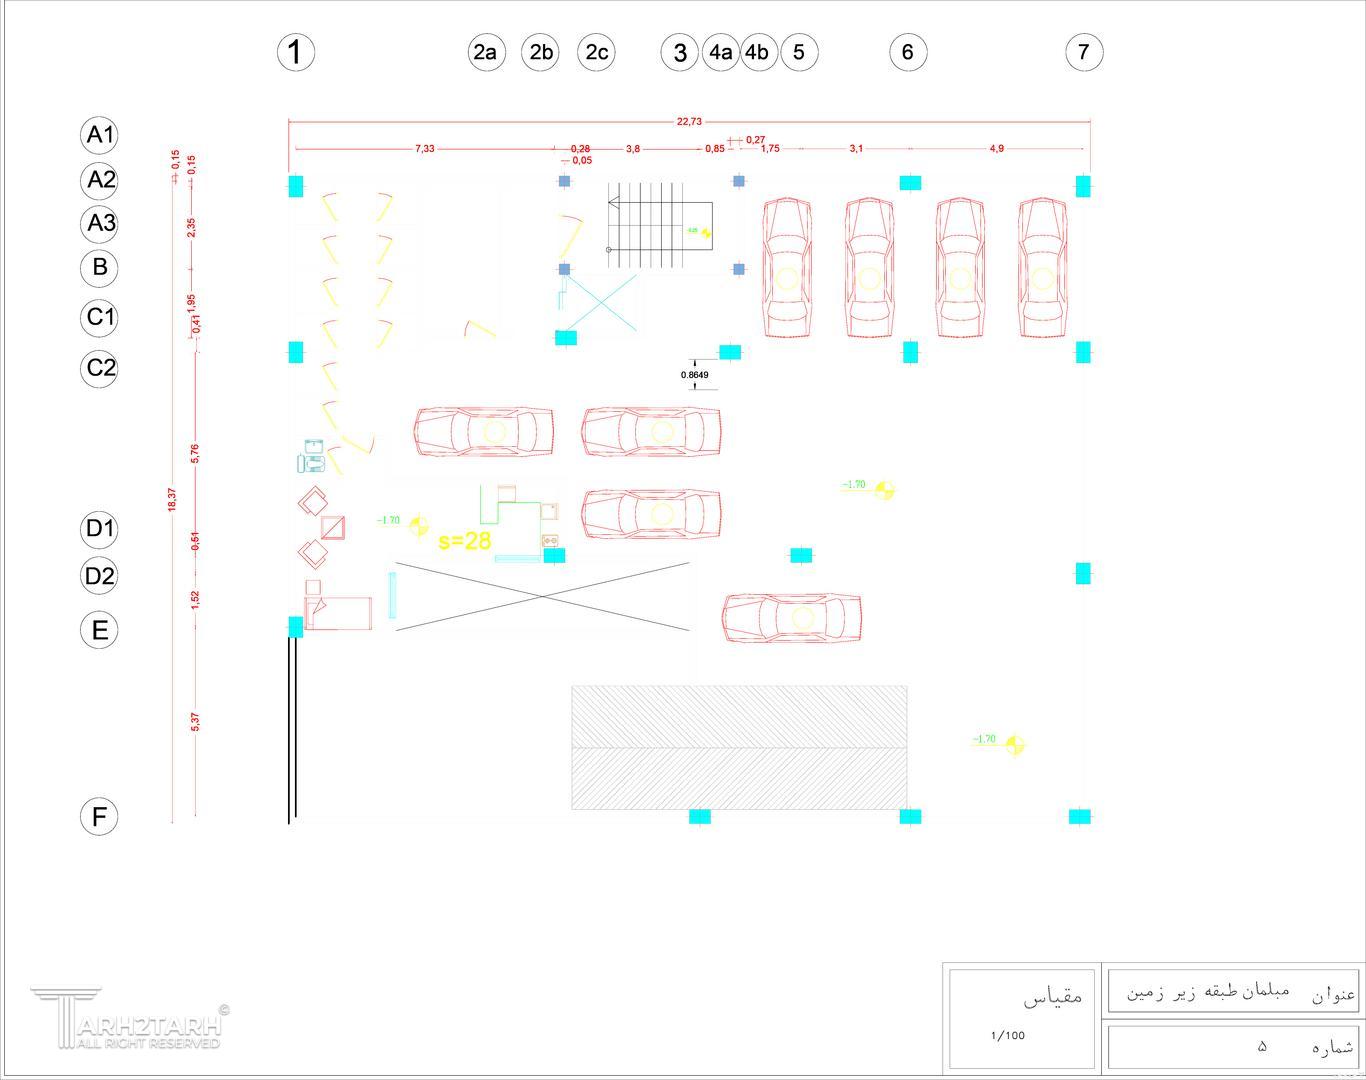Image resolution: width=1366 pixels, height=1080 pixels.
Task: Click the 18,37 overall height dimension
Action: coord(172,500)
